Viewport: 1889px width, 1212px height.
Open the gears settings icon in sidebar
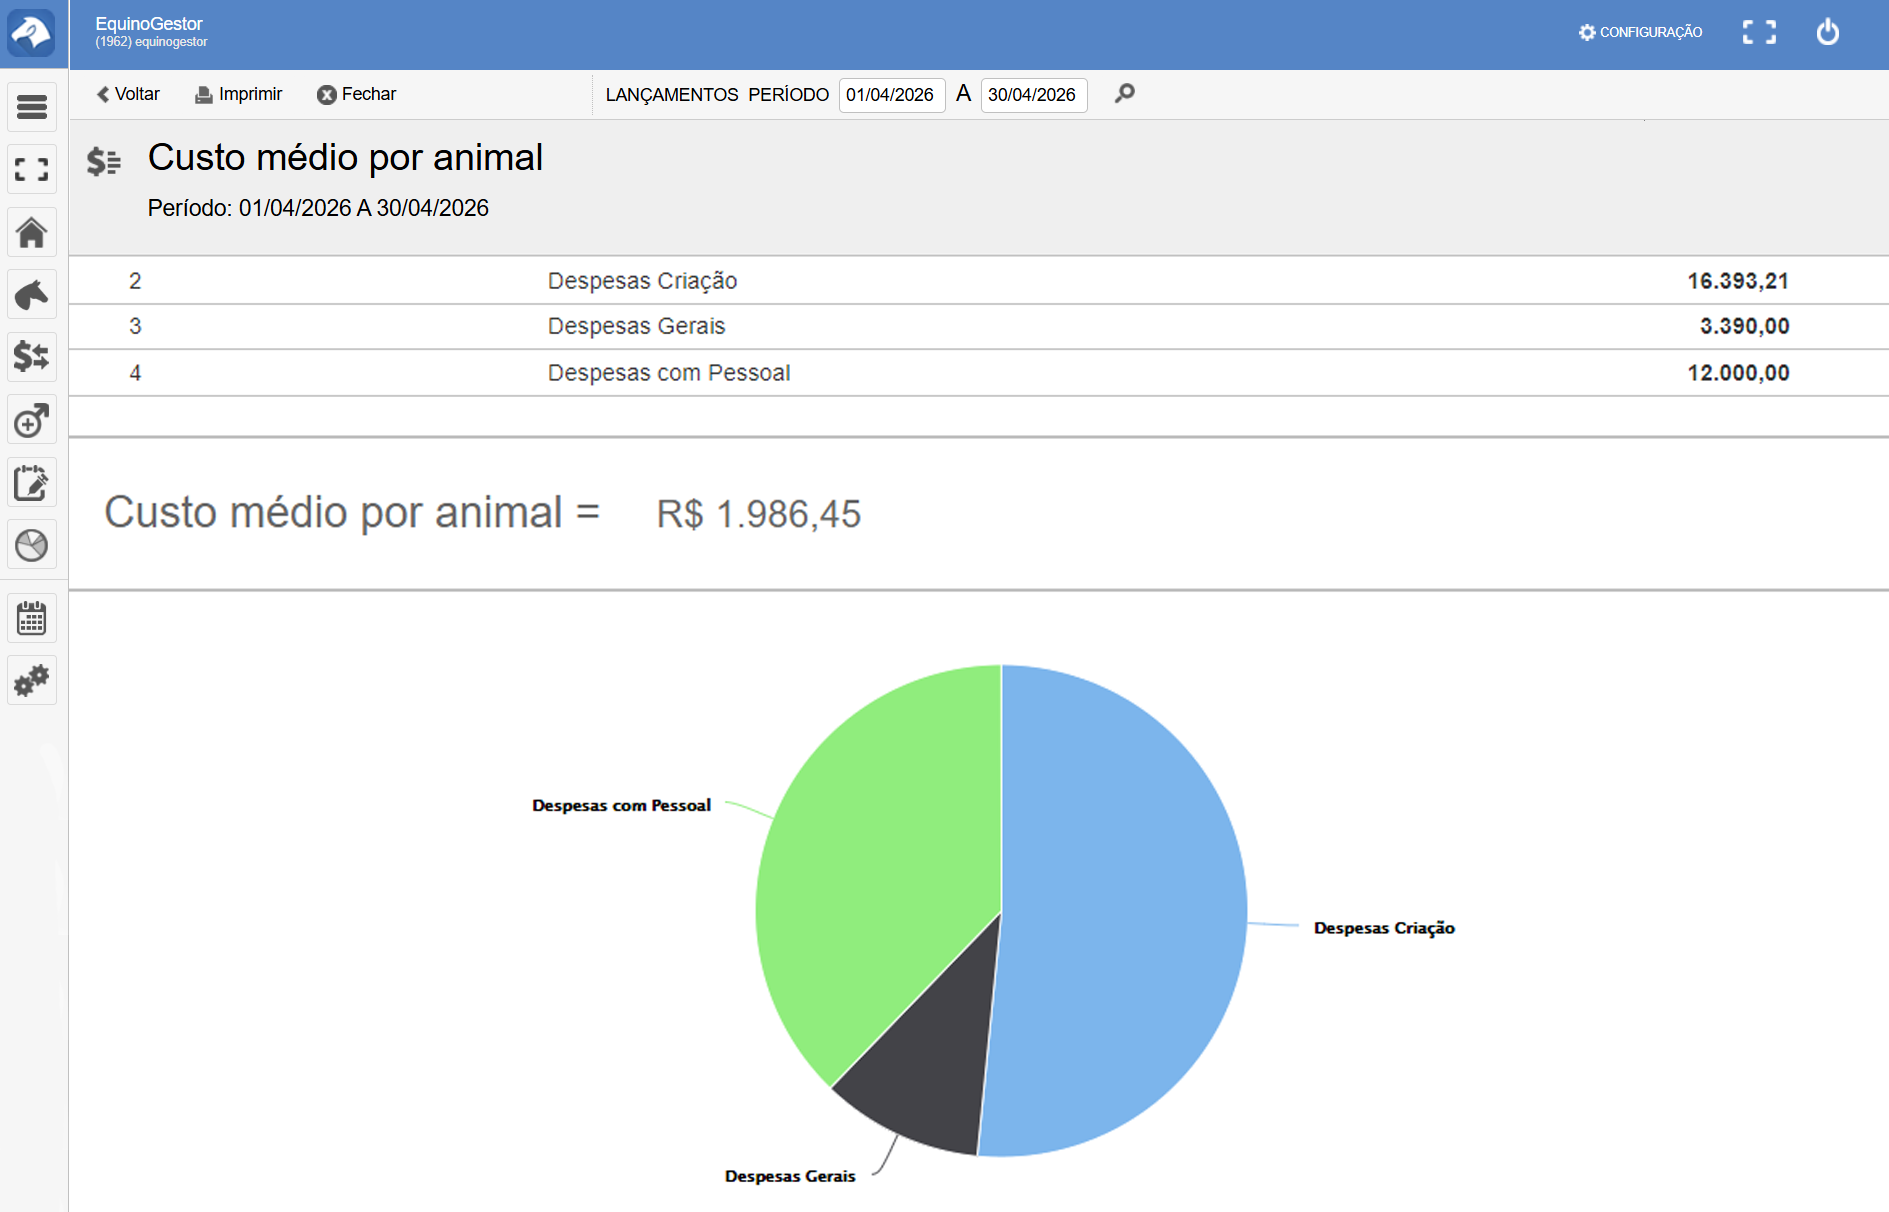[32, 681]
